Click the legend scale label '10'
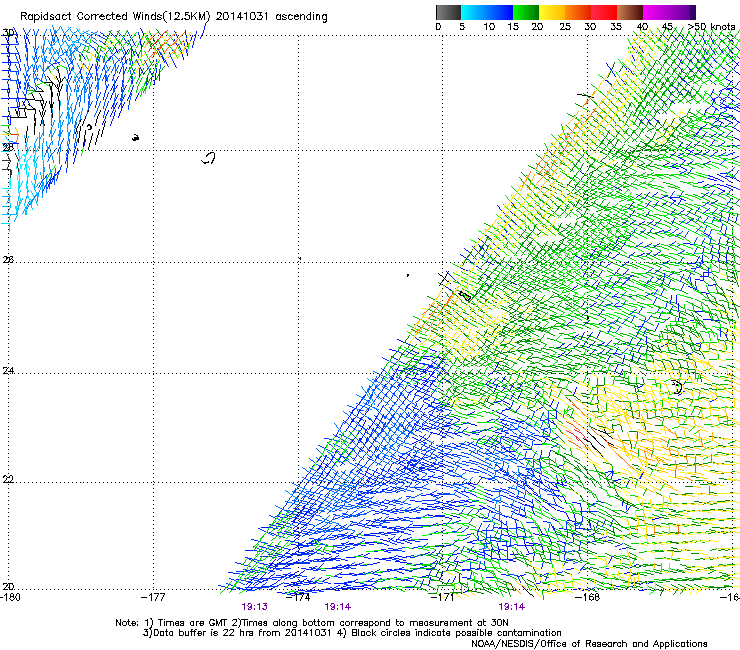Viewport: 740px width, 650px height. pos(489,27)
